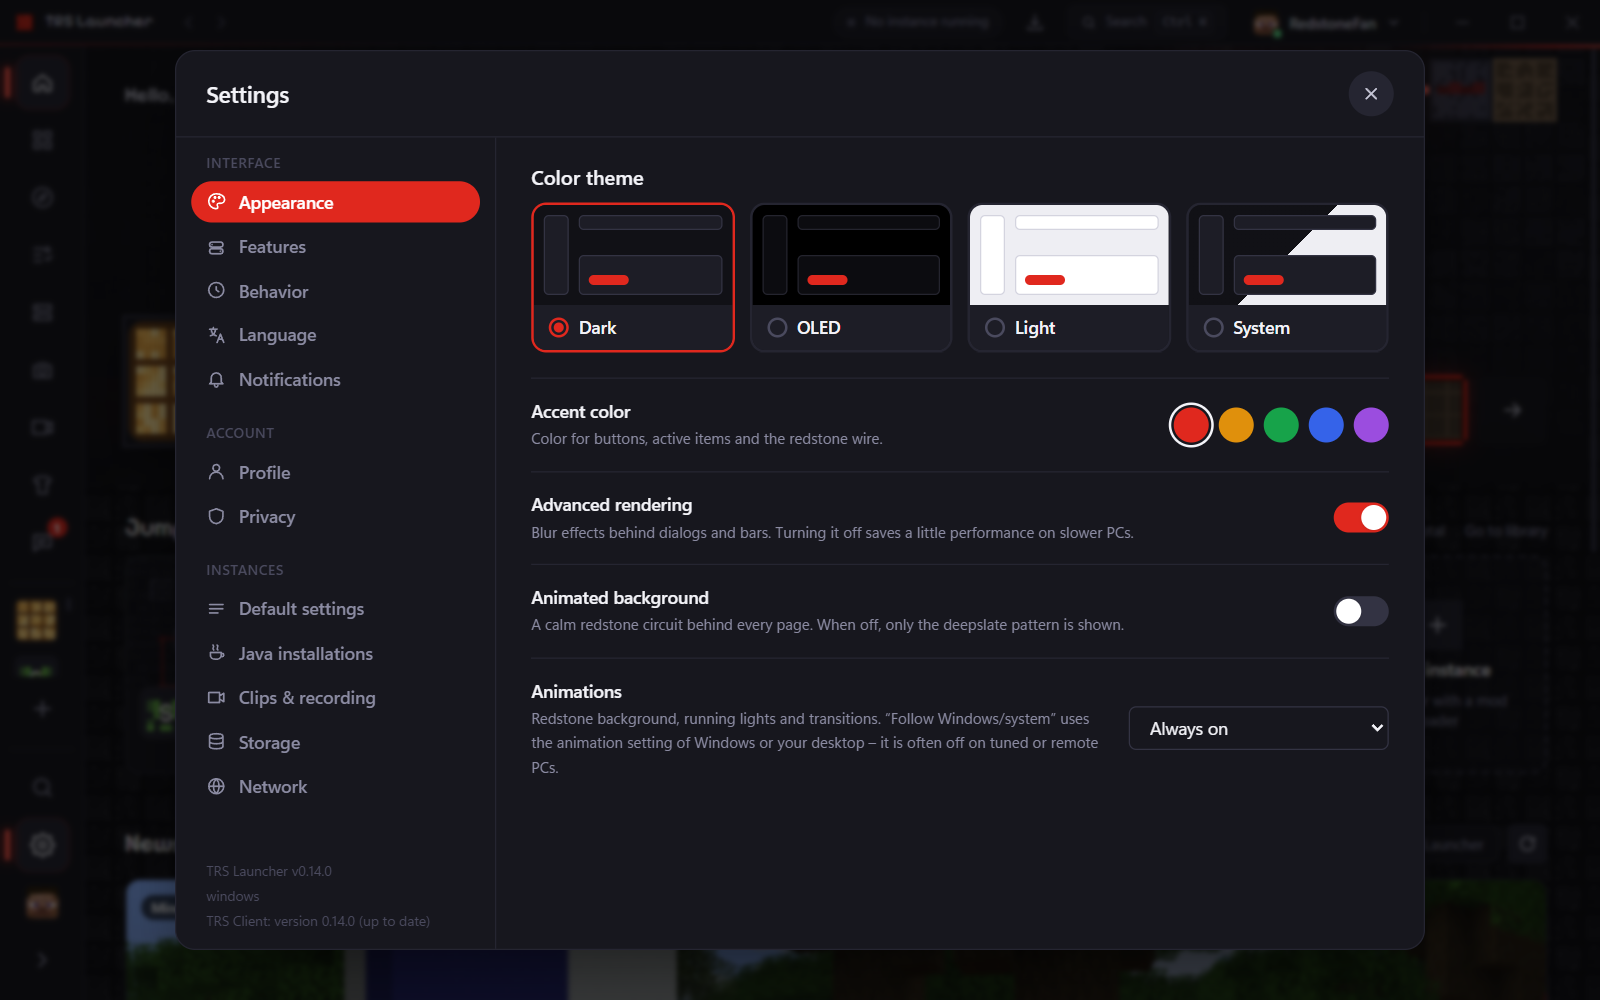This screenshot has height=1000, width=1600.
Task: Open the Appearance settings section
Action: click(x=335, y=202)
